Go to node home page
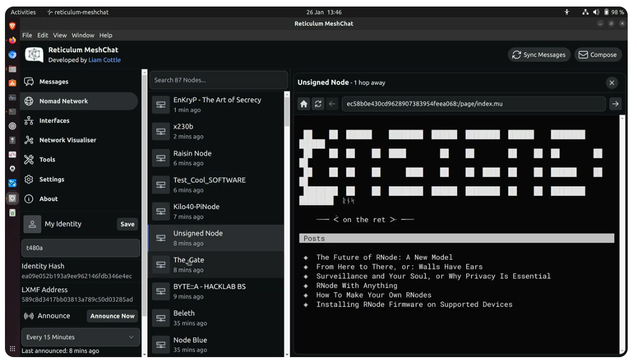This screenshot has width=637, height=362. coord(304,104)
